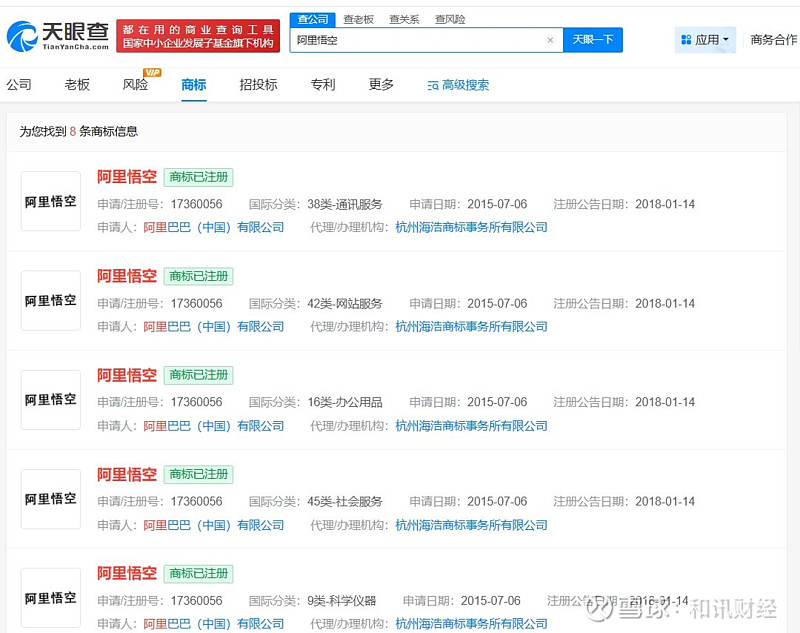Open 杭州海浩商标事务所 agency link in 42类 entry
Screen dimensions: 800x633
(471, 326)
